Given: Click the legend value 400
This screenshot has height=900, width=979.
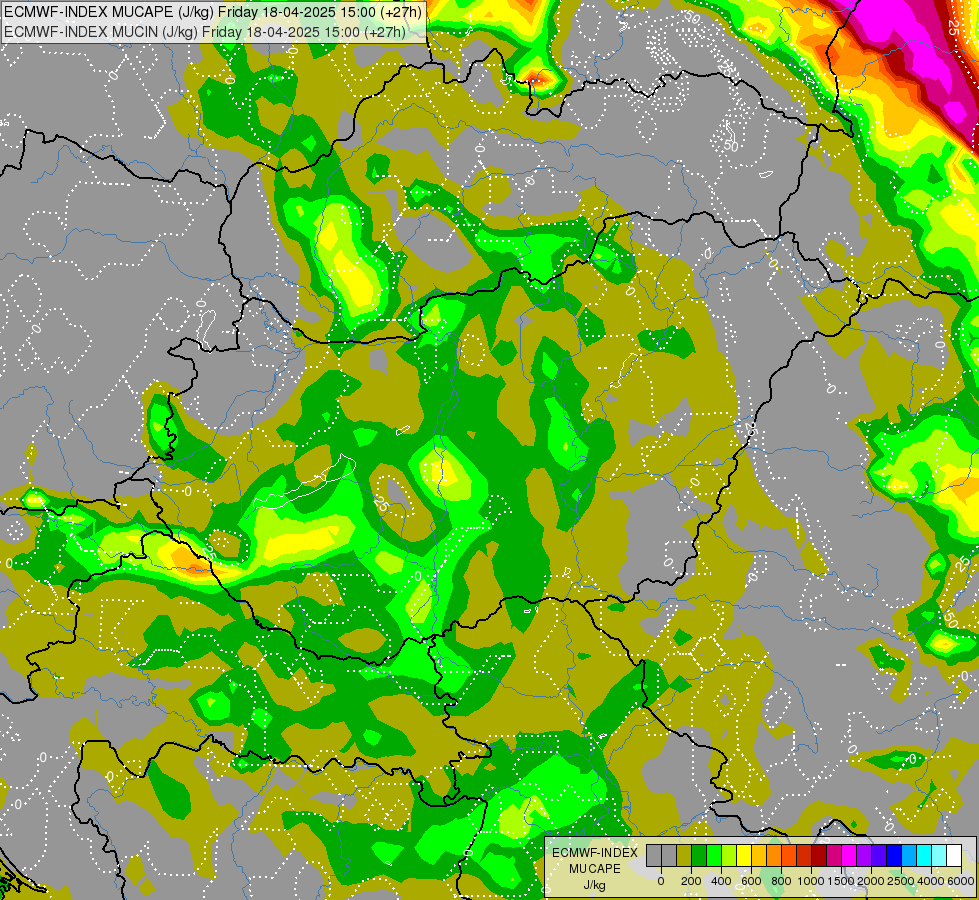Looking at the screenshot, I should coord(721,881).
